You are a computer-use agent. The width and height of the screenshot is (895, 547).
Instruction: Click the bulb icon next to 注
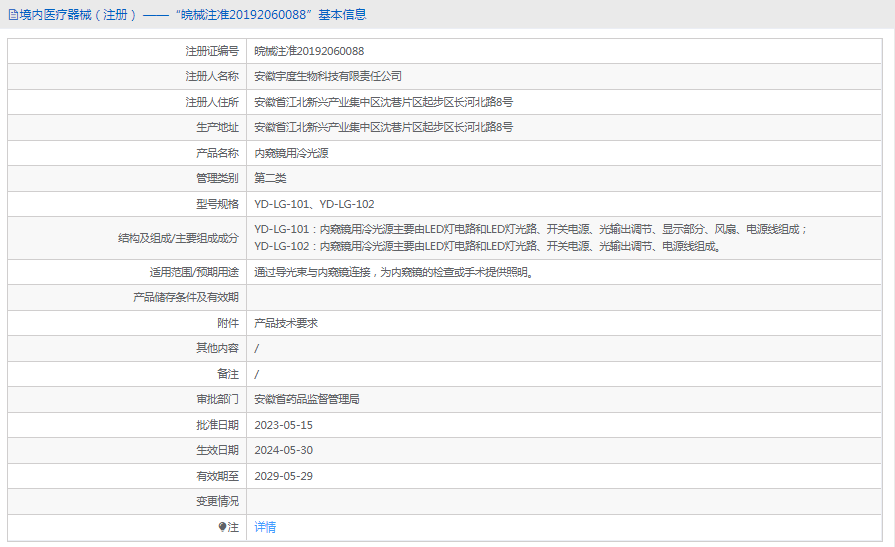(x=222, y=527)
